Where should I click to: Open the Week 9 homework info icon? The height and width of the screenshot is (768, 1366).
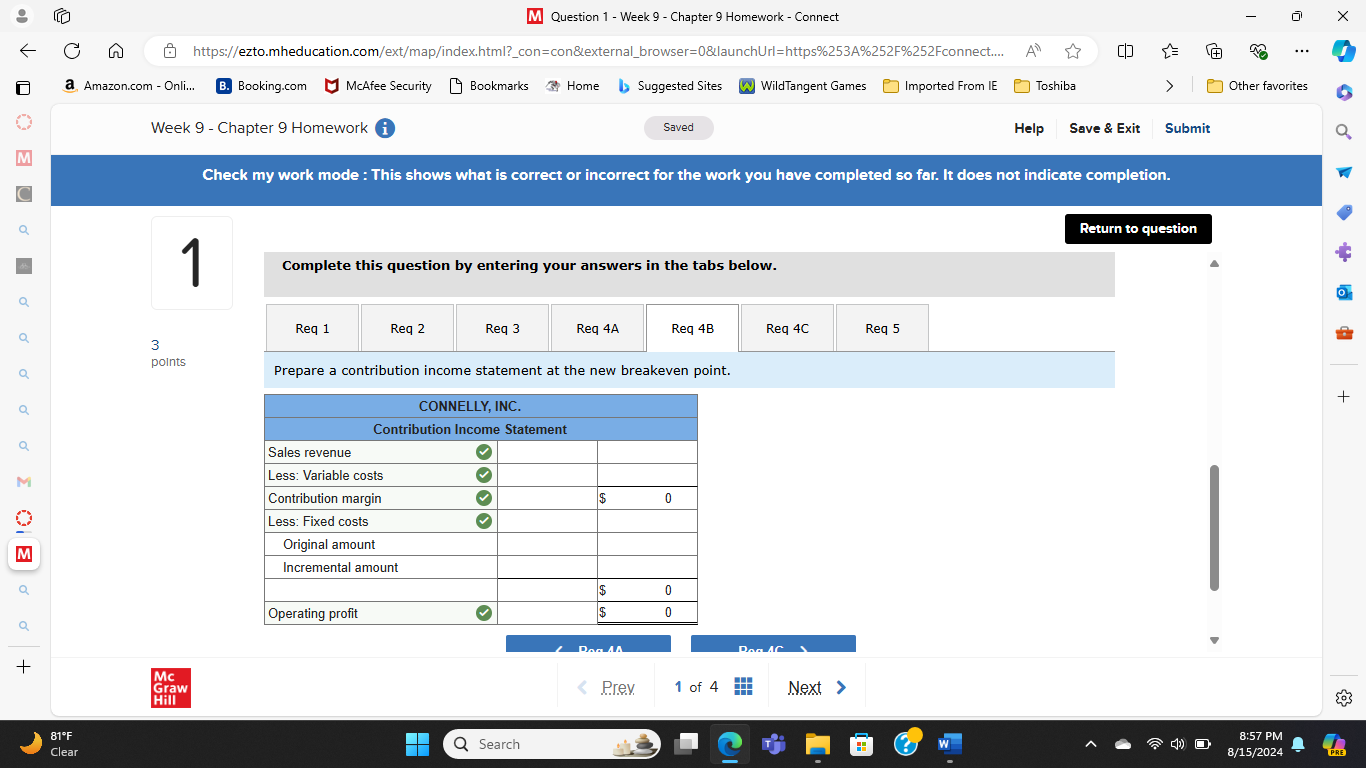tap(385, 128)
